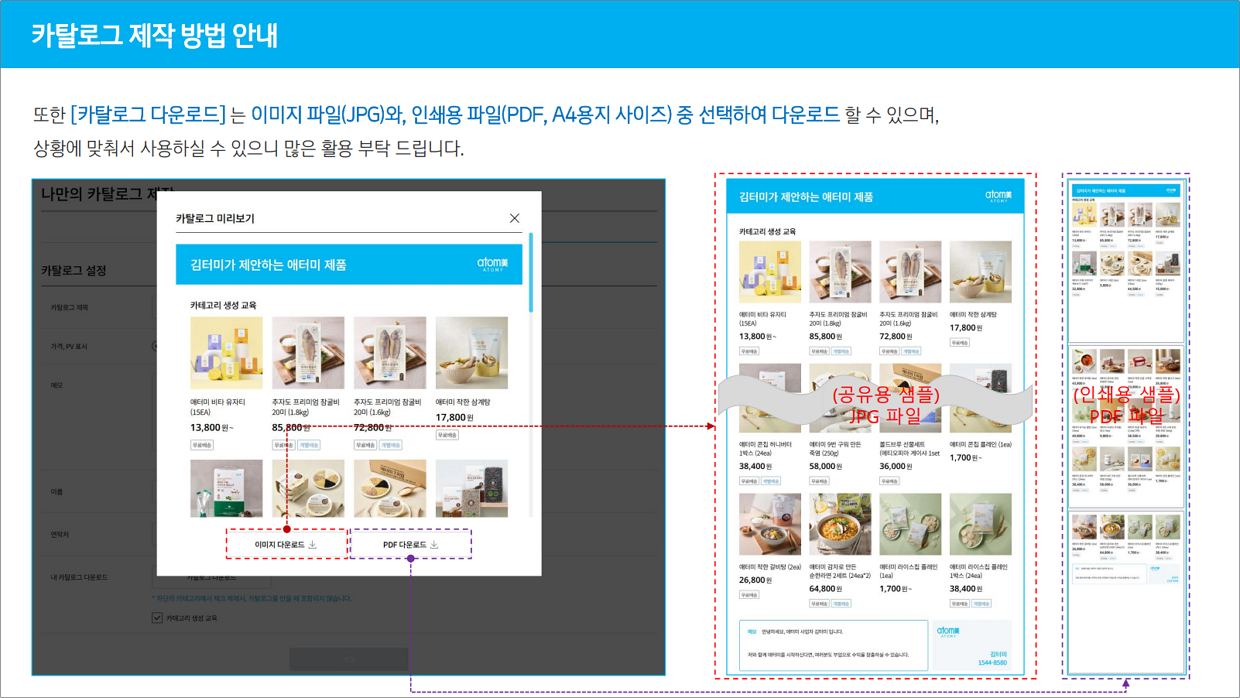The height and width of the screenshot is (698, 1240).
Task: Click the preview modal vertical scrollbar
Action: pyautogui.click(x=531, y=272)
